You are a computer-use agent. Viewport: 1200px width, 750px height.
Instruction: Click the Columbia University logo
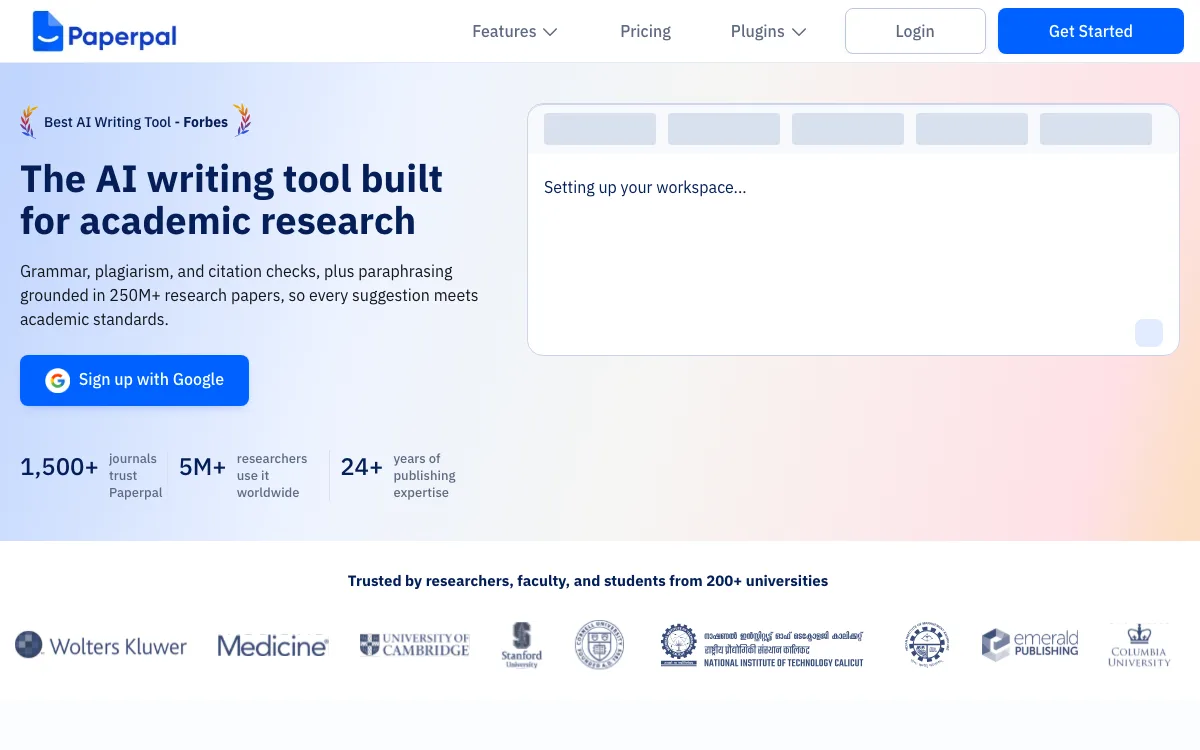coord(1139,645)
